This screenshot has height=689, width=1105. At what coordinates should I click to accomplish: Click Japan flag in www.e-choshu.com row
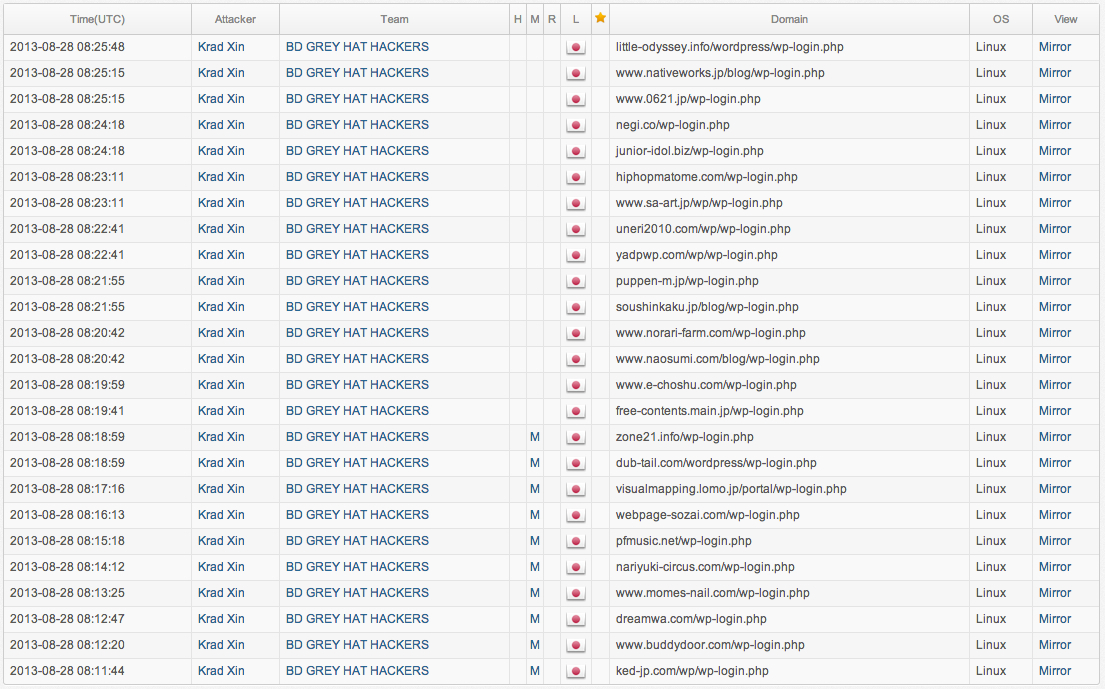click(x=576, y=386)
